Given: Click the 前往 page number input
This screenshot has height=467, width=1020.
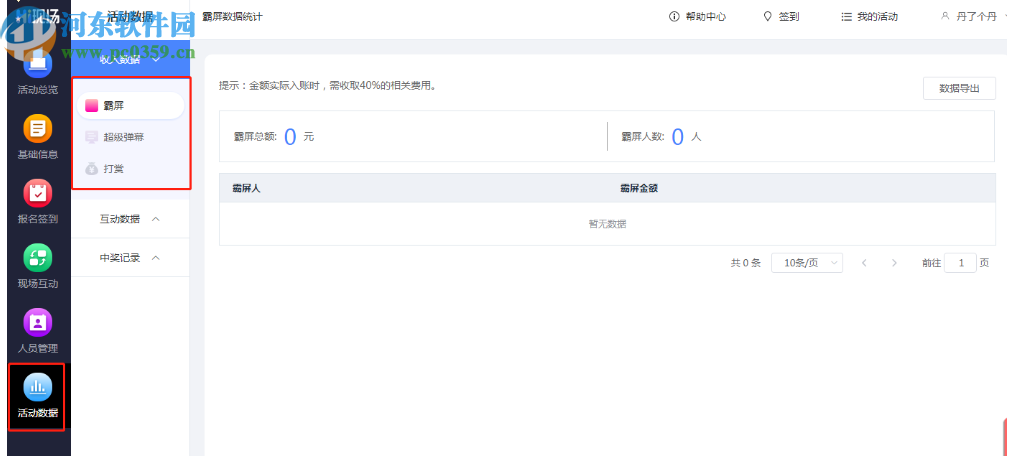Looking at the screenshot, I should pos(960,263).
